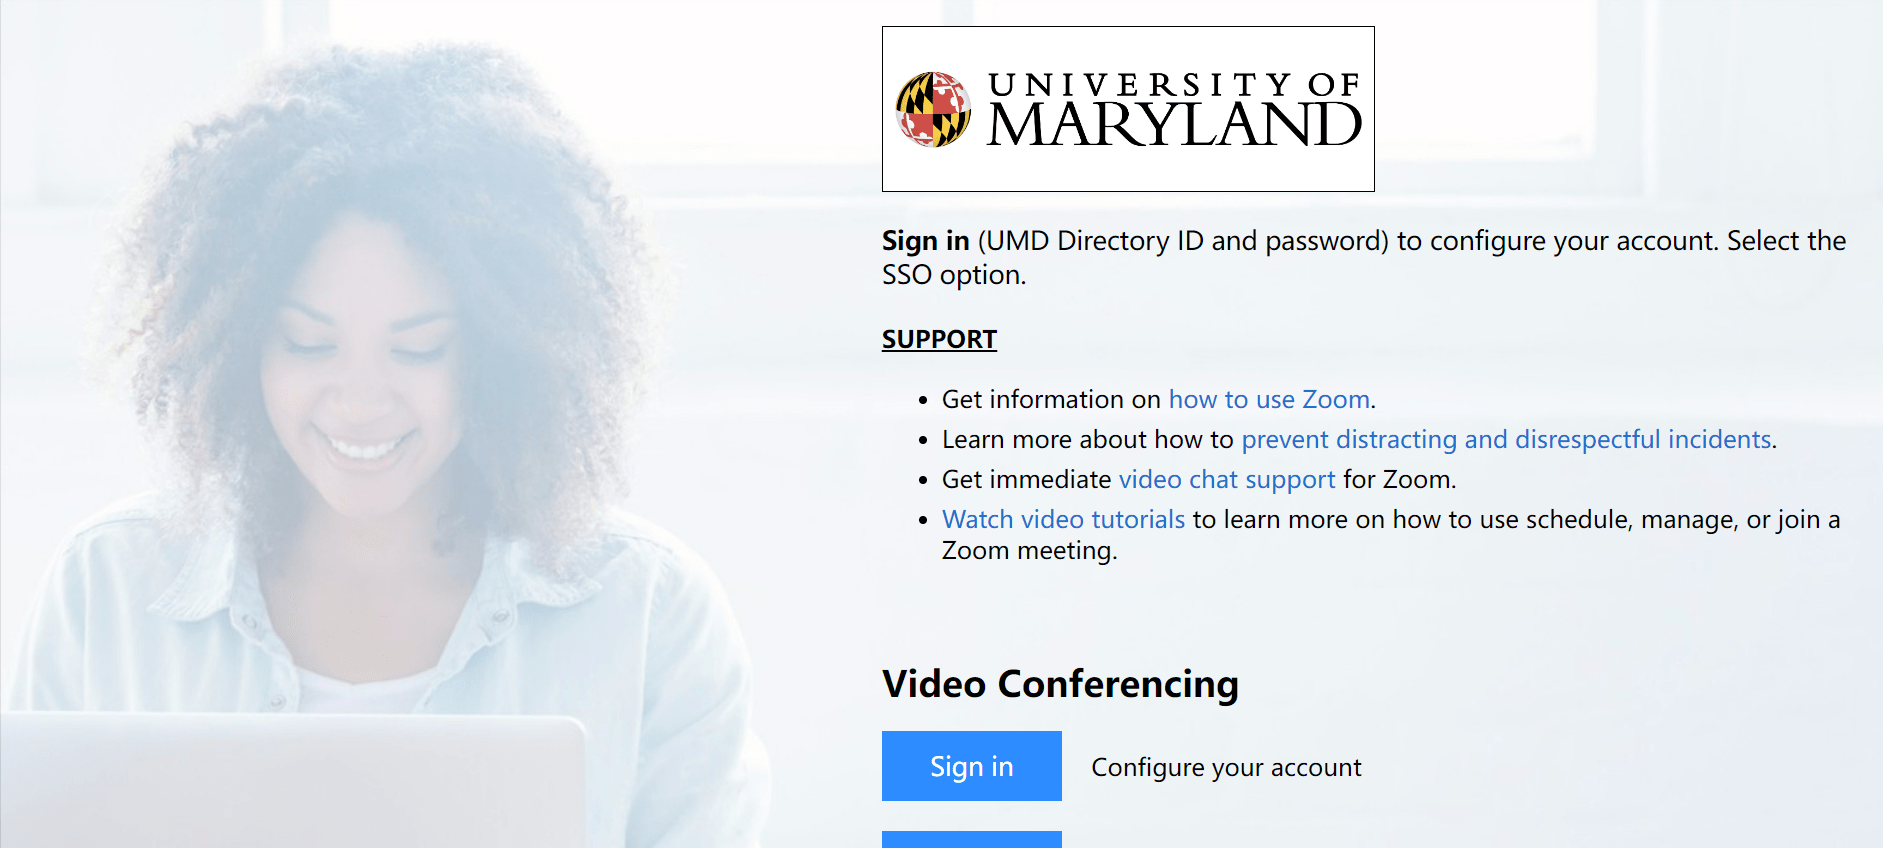The width and height of the screenshot is (1883, 848).
Task: Click Watch video tutorials link
Action: [1062, 519]
